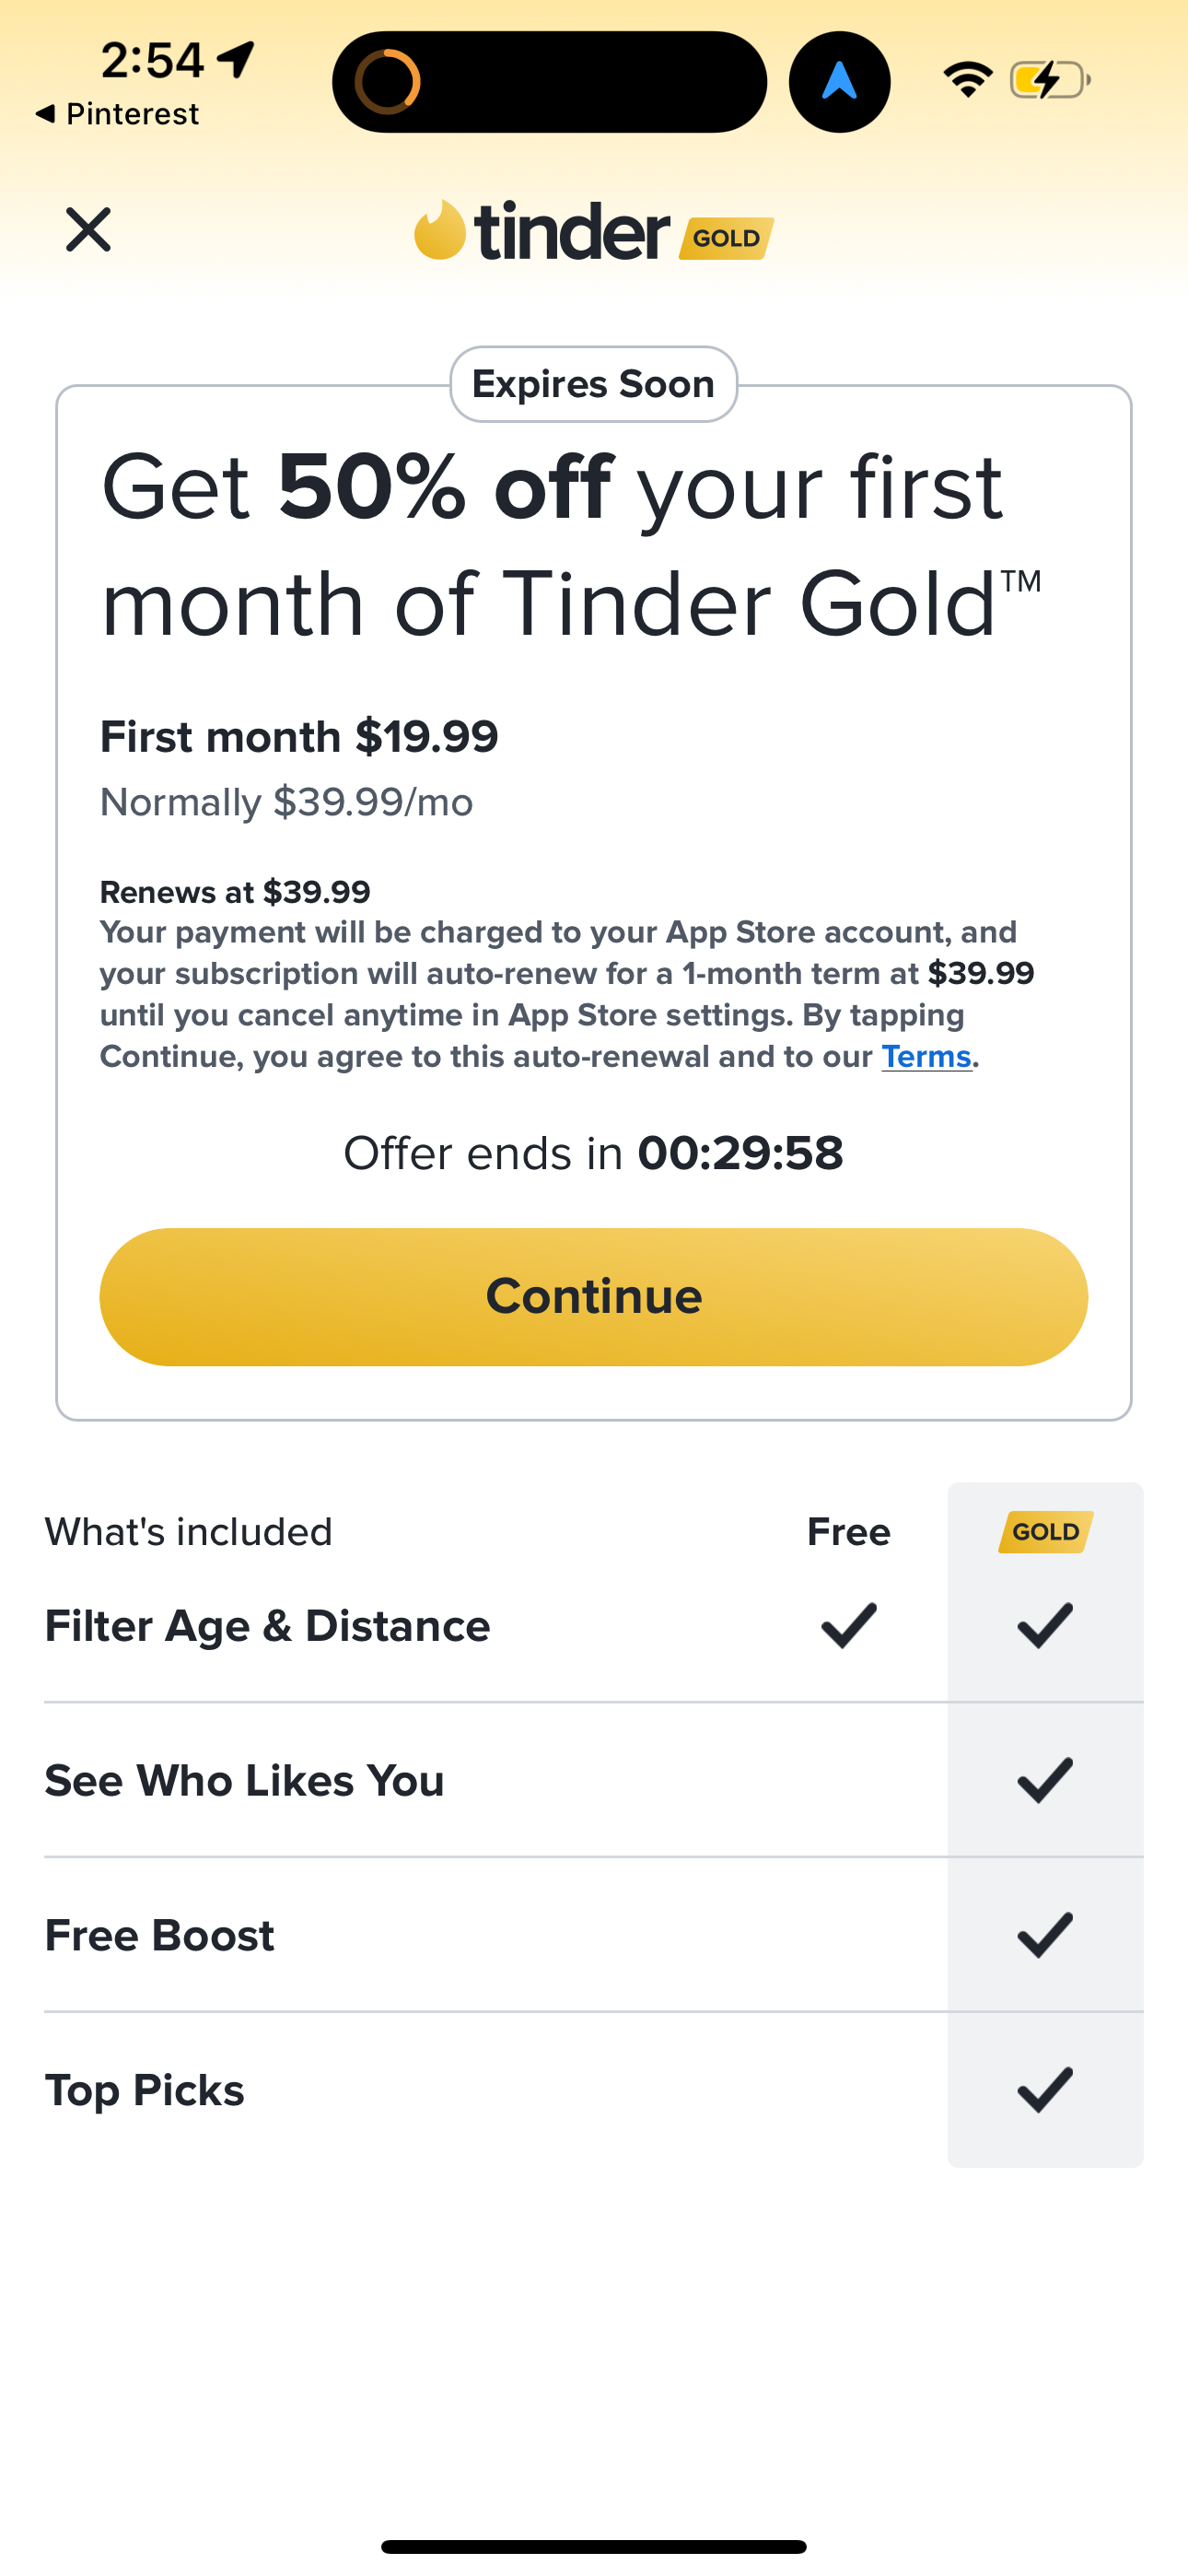Tap the GOLD column header badge

click(x=1045, y=1532)
